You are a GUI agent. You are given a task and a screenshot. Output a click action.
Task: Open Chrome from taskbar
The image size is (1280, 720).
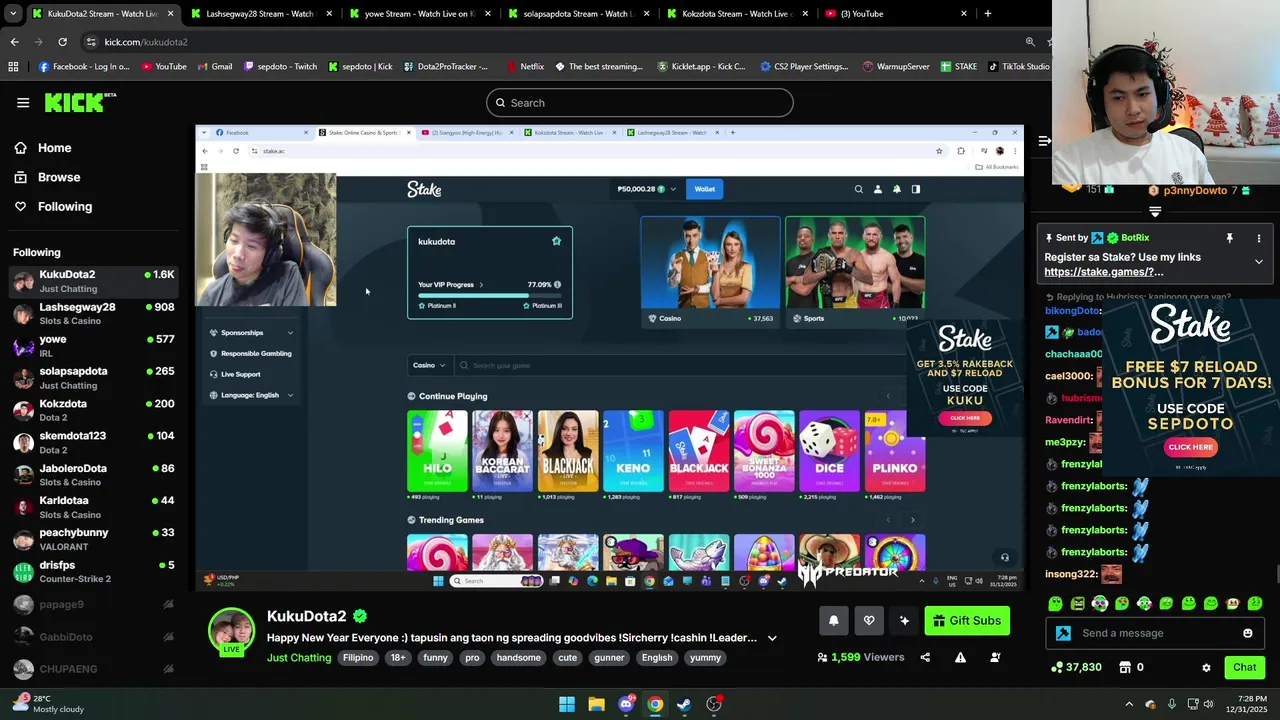[654, 704]
